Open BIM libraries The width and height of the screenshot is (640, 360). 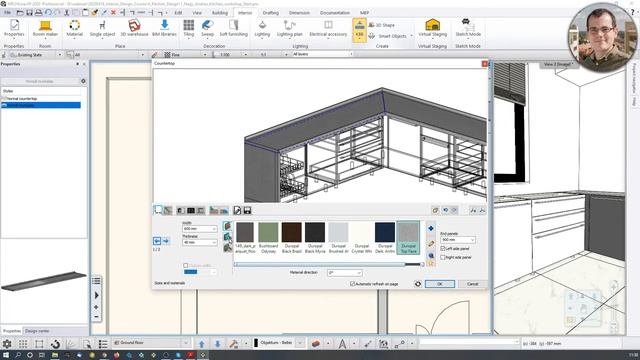pos(164,28)
